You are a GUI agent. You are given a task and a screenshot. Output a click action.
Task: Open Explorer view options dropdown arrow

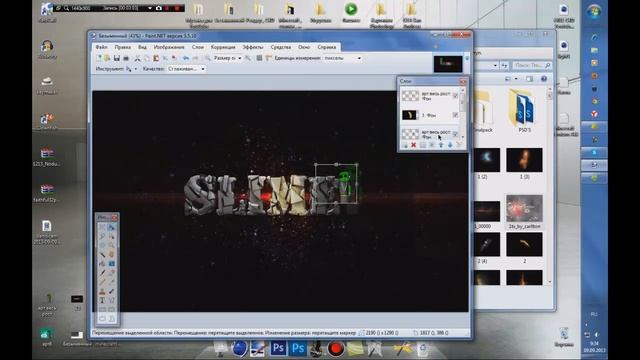tap(516, 79)
